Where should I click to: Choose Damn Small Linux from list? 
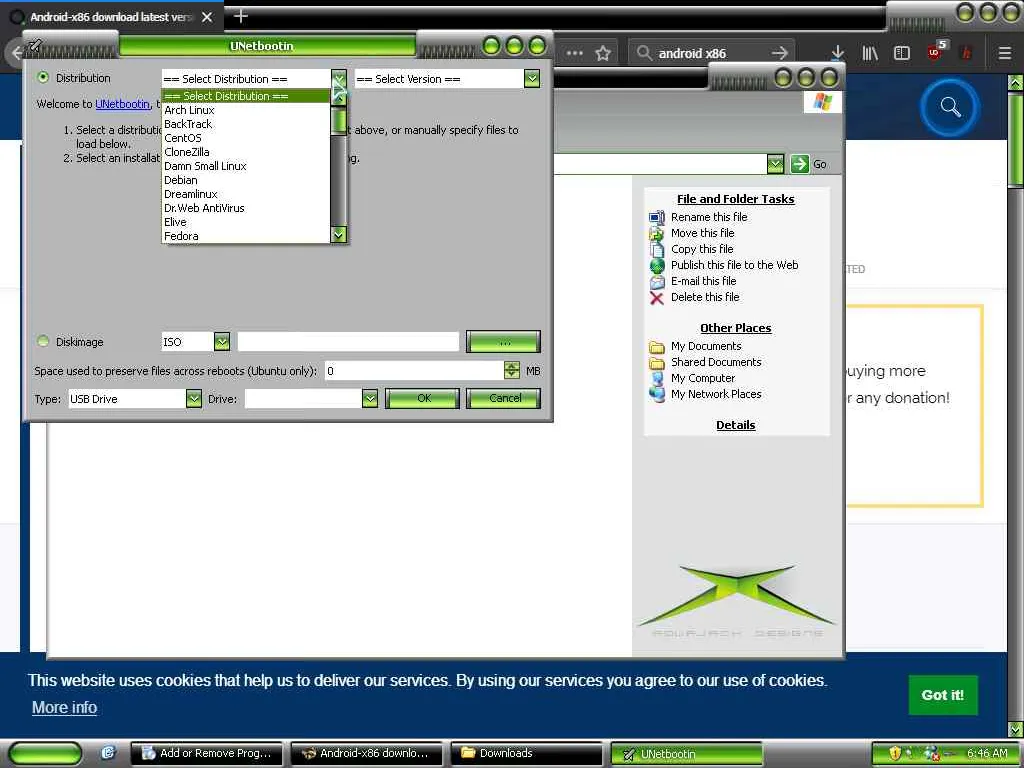click(x=245, y=166)
